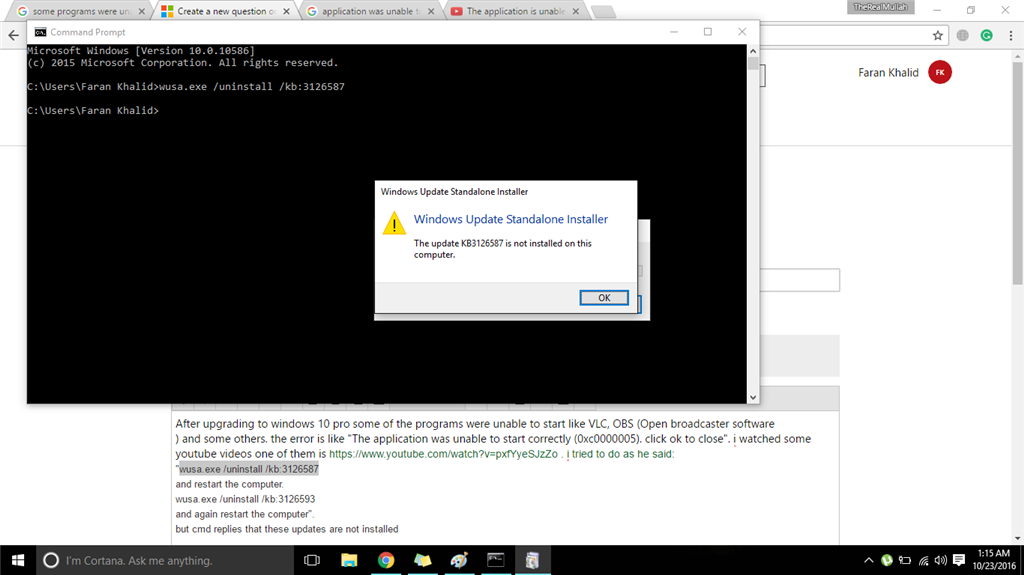The height and width of the screenshot is (575, 1024).
Task: Close the 'some programs were un' tab
Action: pos(142,11)
